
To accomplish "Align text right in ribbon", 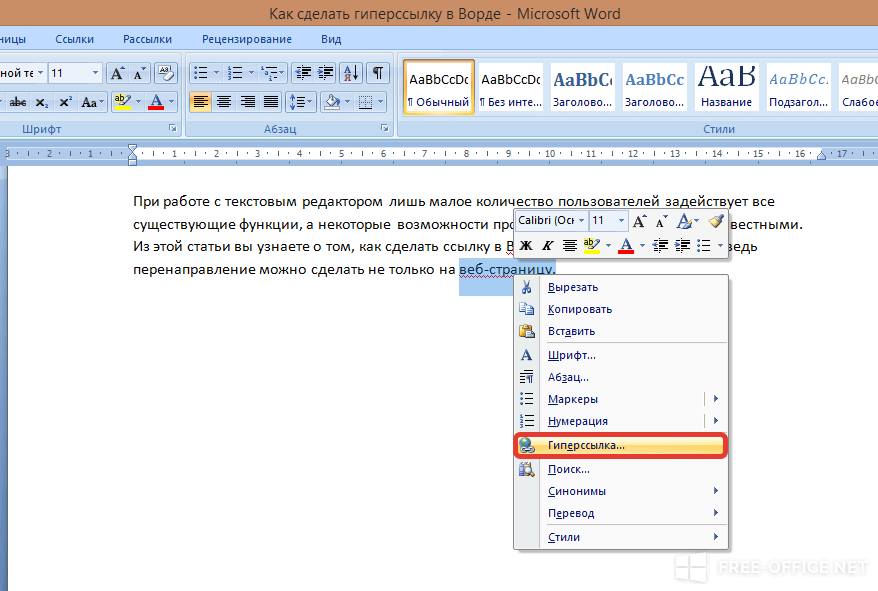I will (247, 102).
